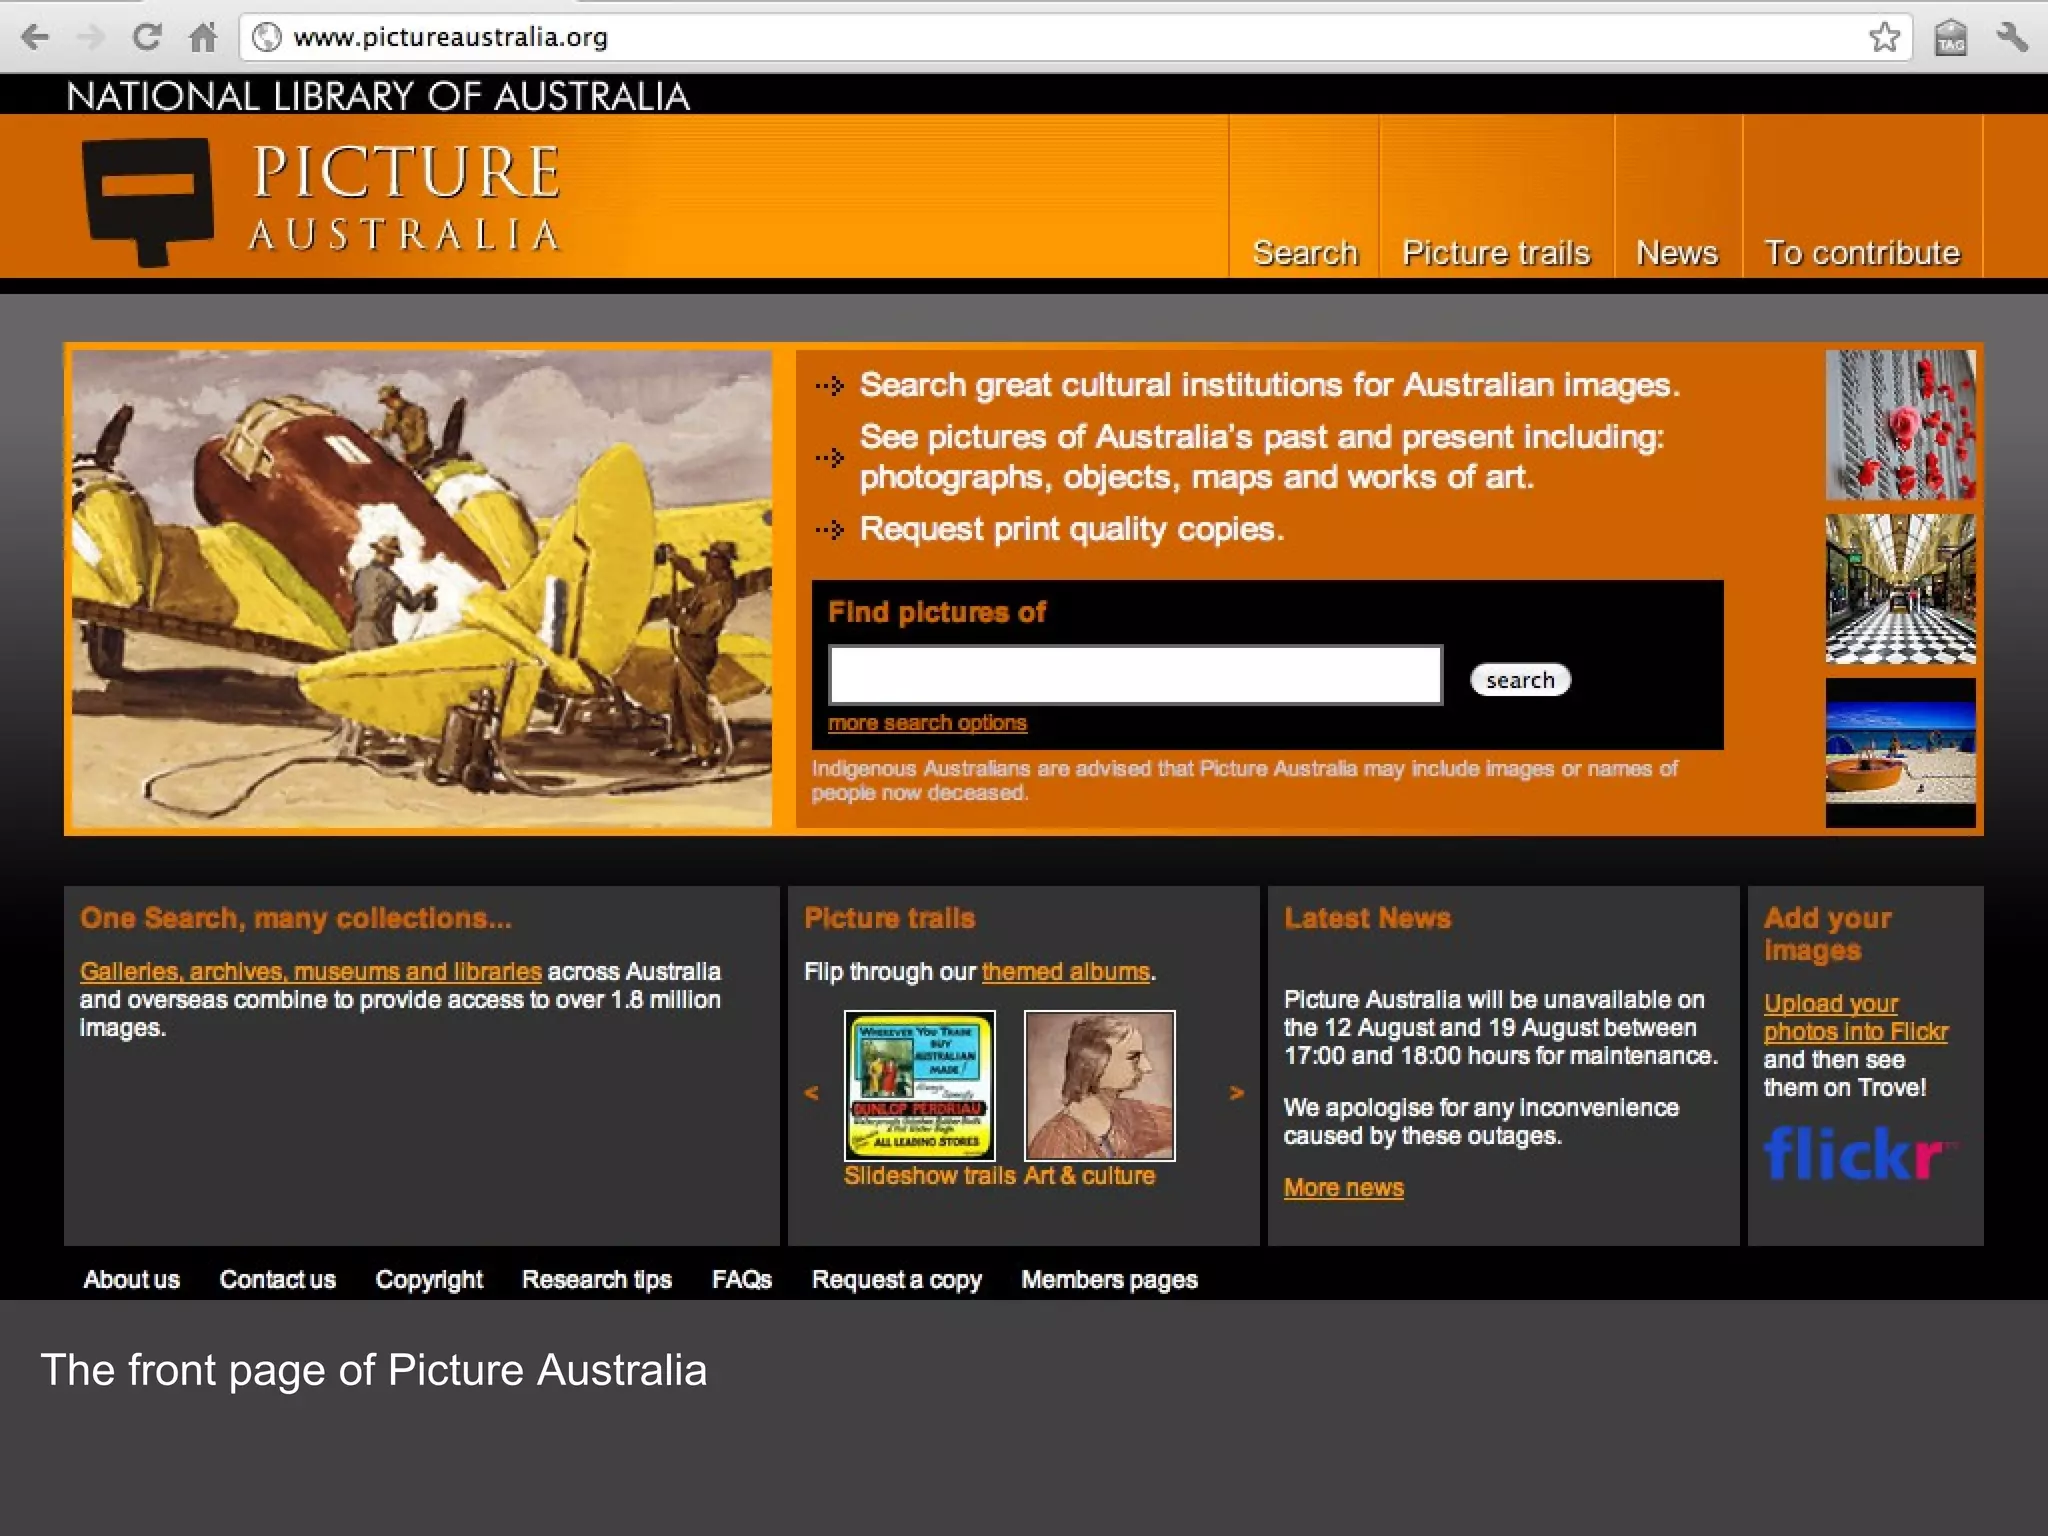Open Research tips footer link
The image size is (2048, 1536).
[x=596, y=1280]
